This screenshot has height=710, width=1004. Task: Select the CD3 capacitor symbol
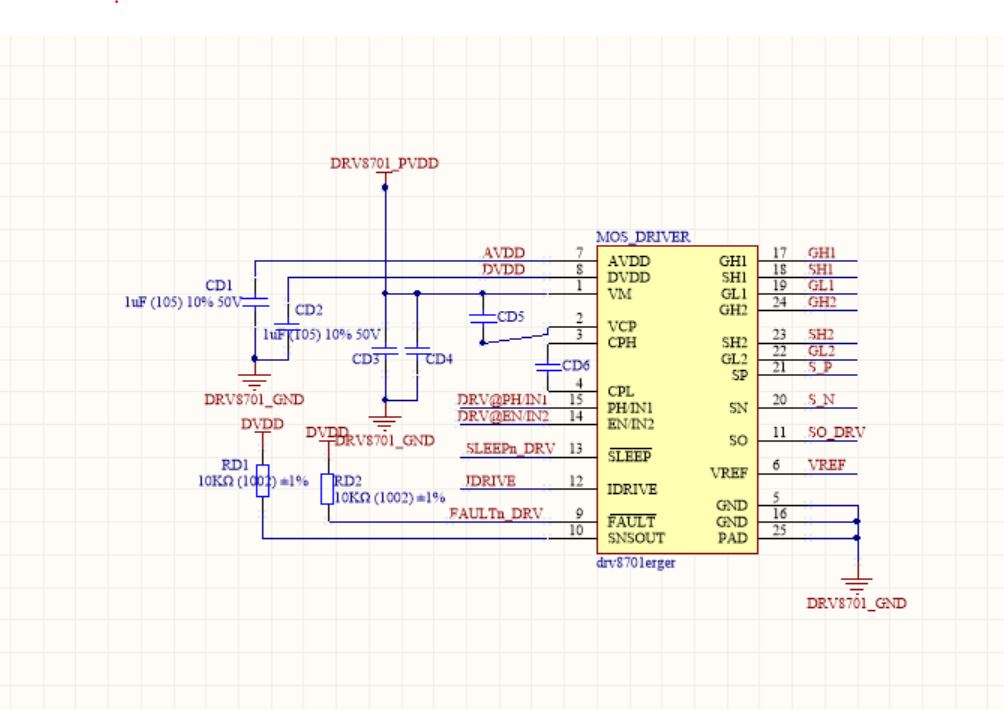pyautogui.click(x=385, y=351)
